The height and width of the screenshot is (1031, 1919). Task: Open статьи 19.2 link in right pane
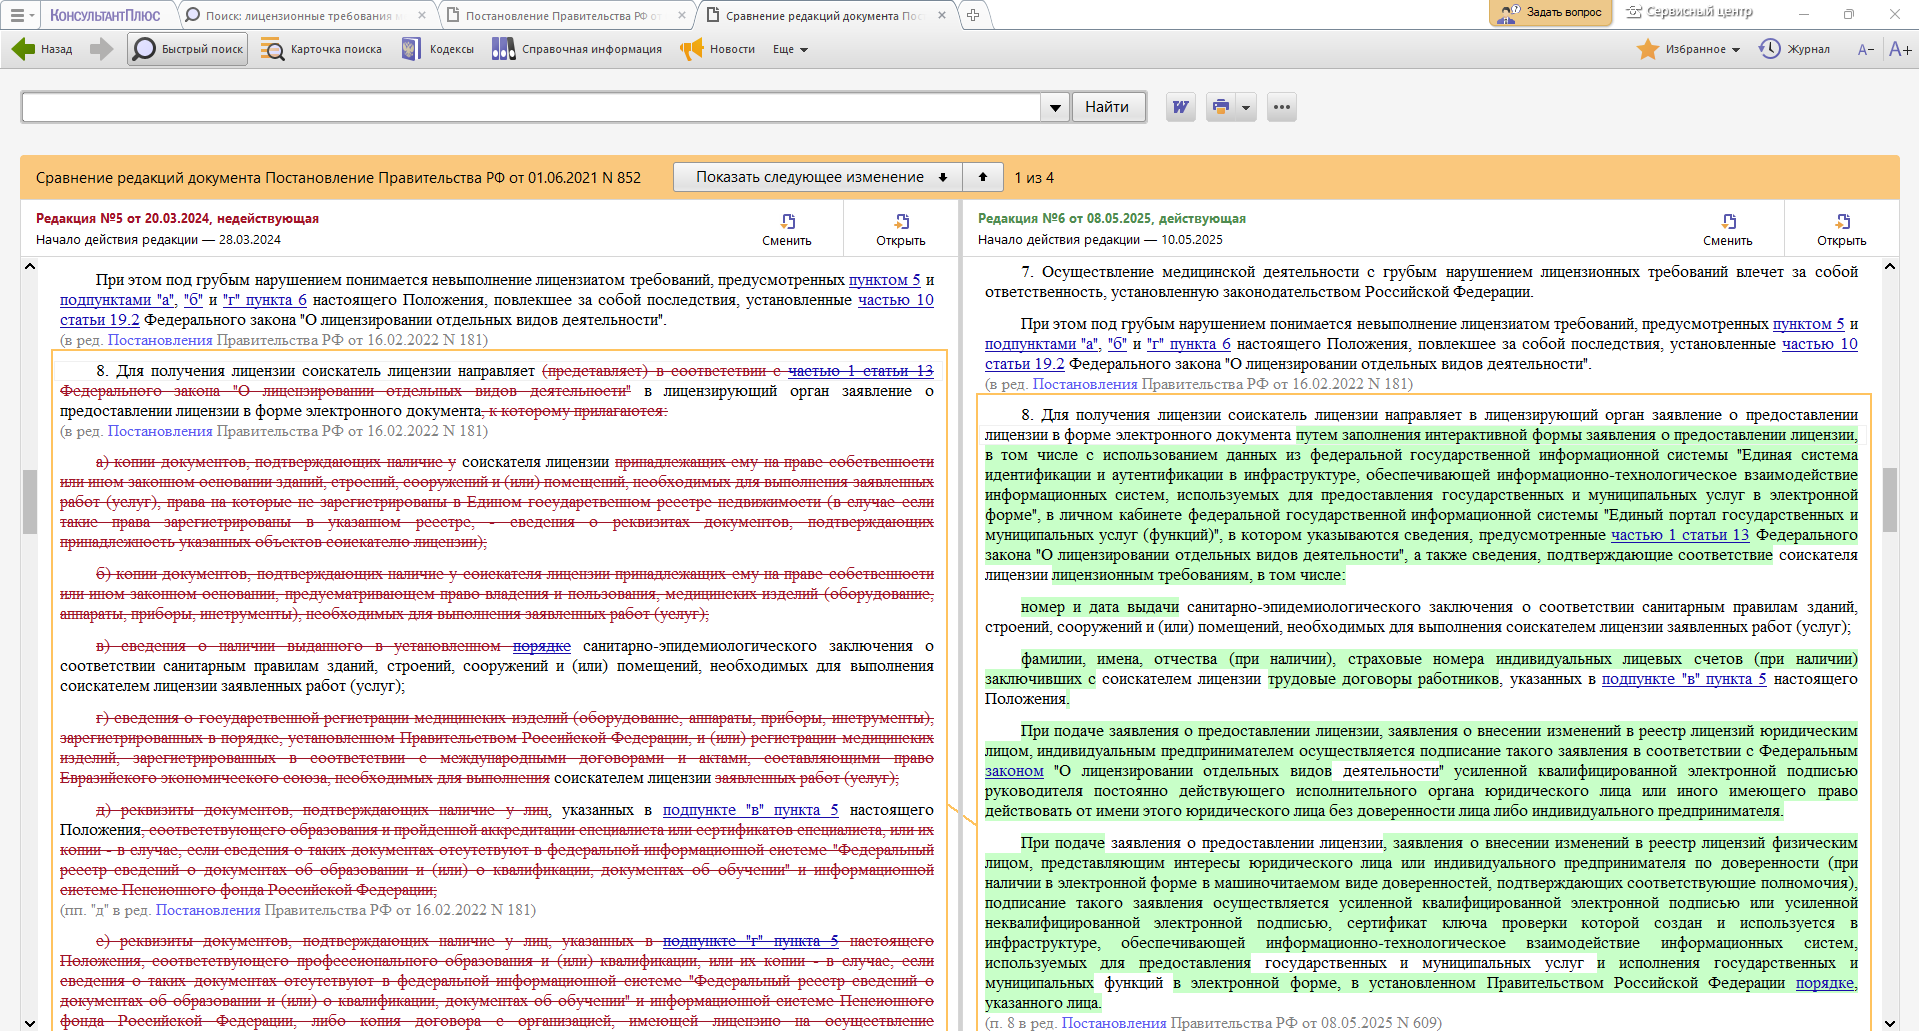(1025, 364)
